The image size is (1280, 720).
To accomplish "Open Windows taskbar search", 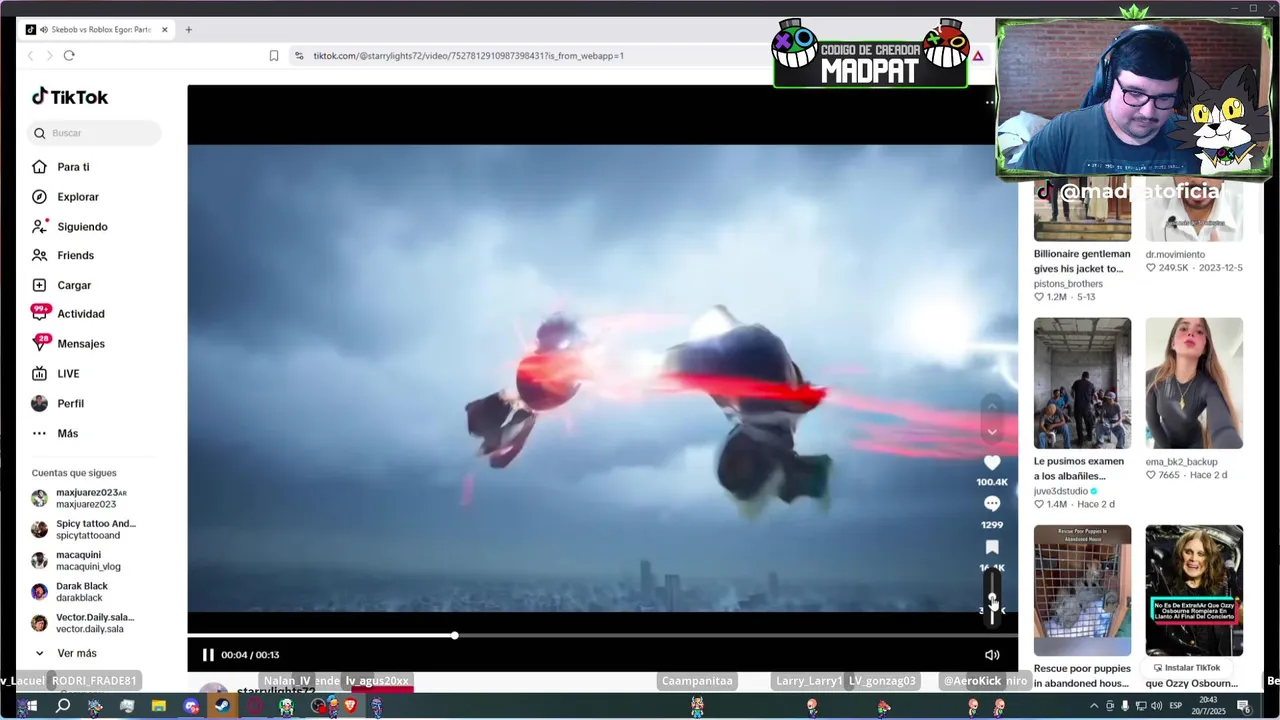I will coord(62,706).
